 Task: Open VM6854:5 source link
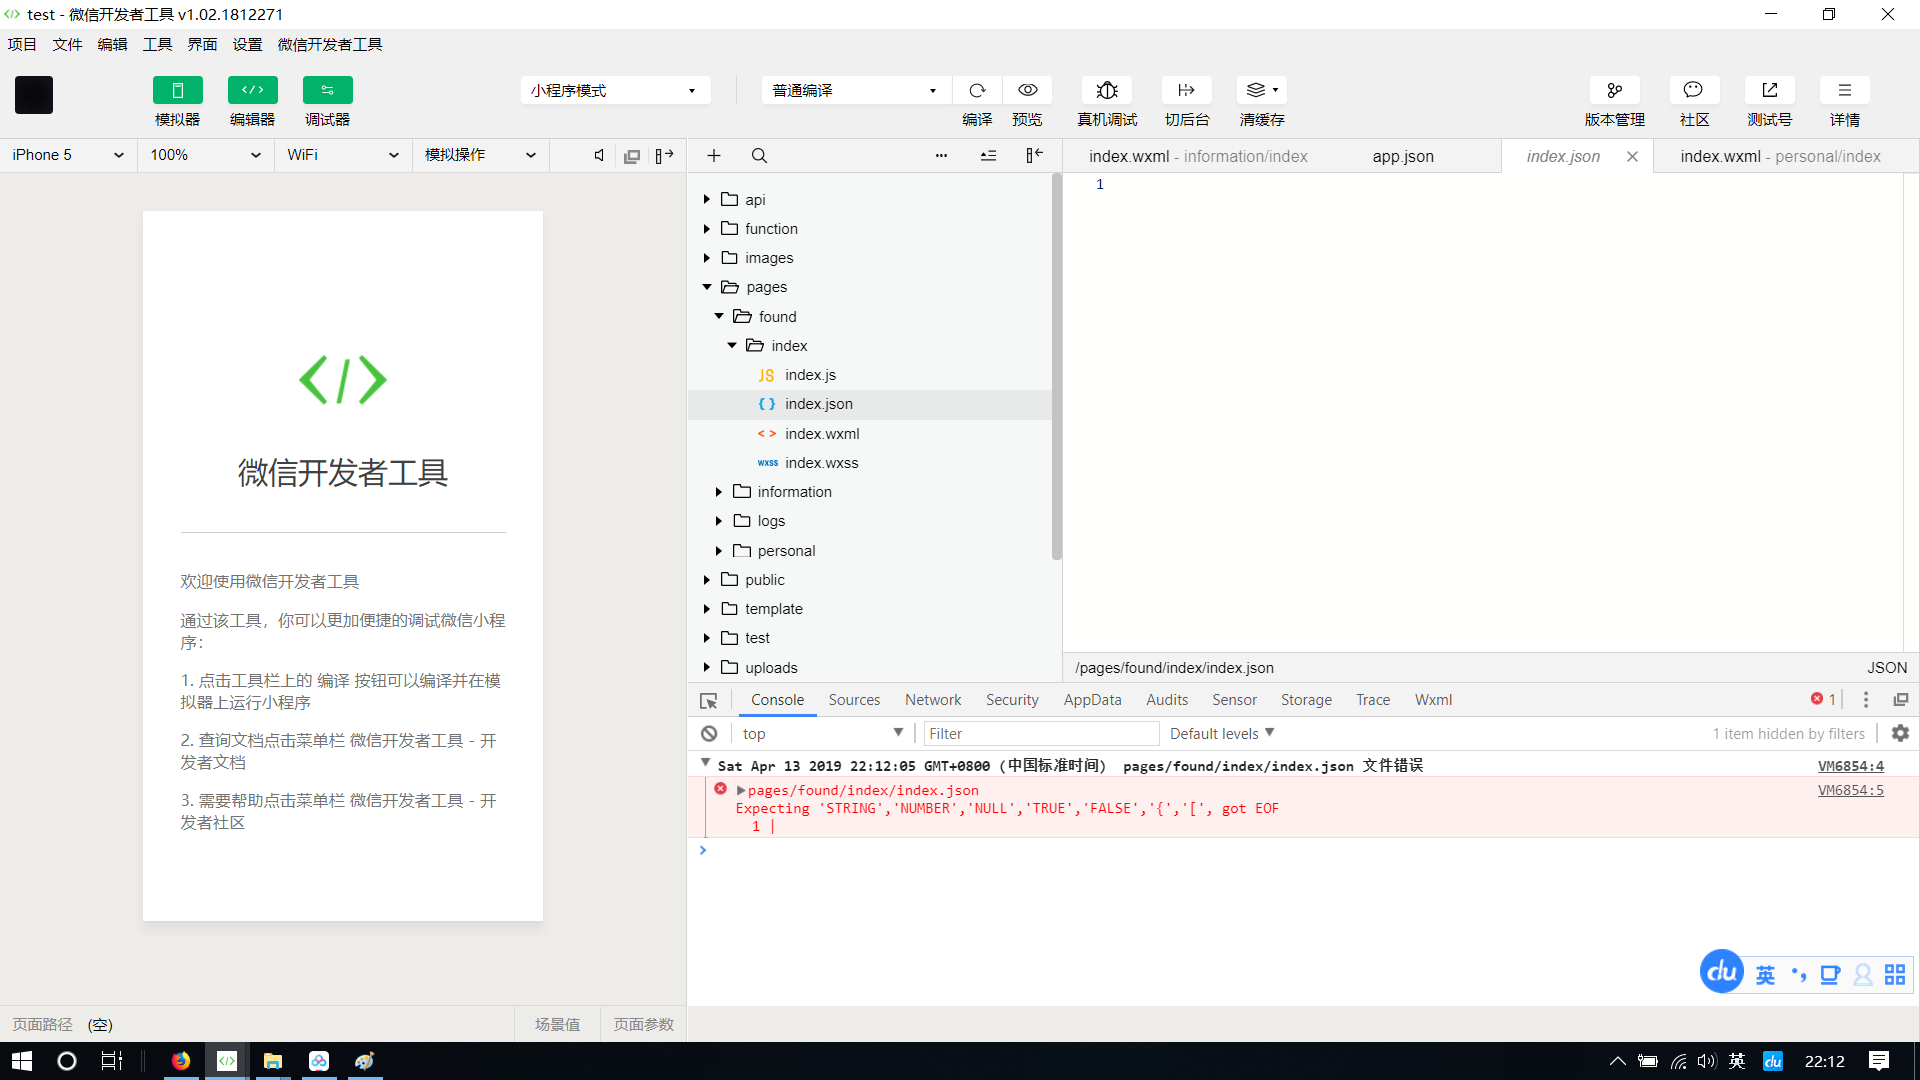coord(1850,790)
